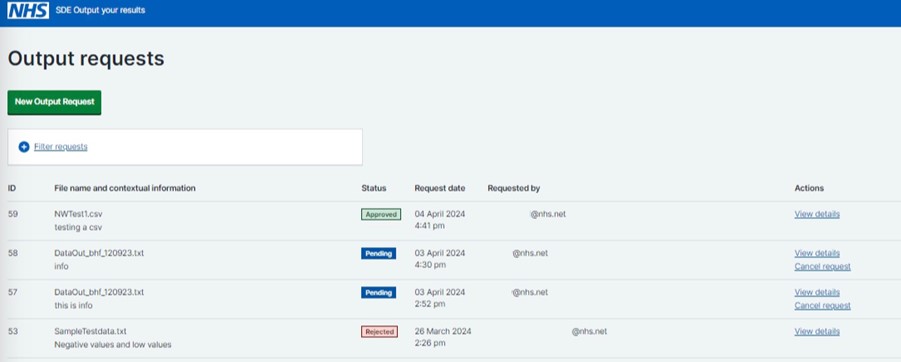
Task: View details for SampleTestdata.txt request
Action: 817,332
